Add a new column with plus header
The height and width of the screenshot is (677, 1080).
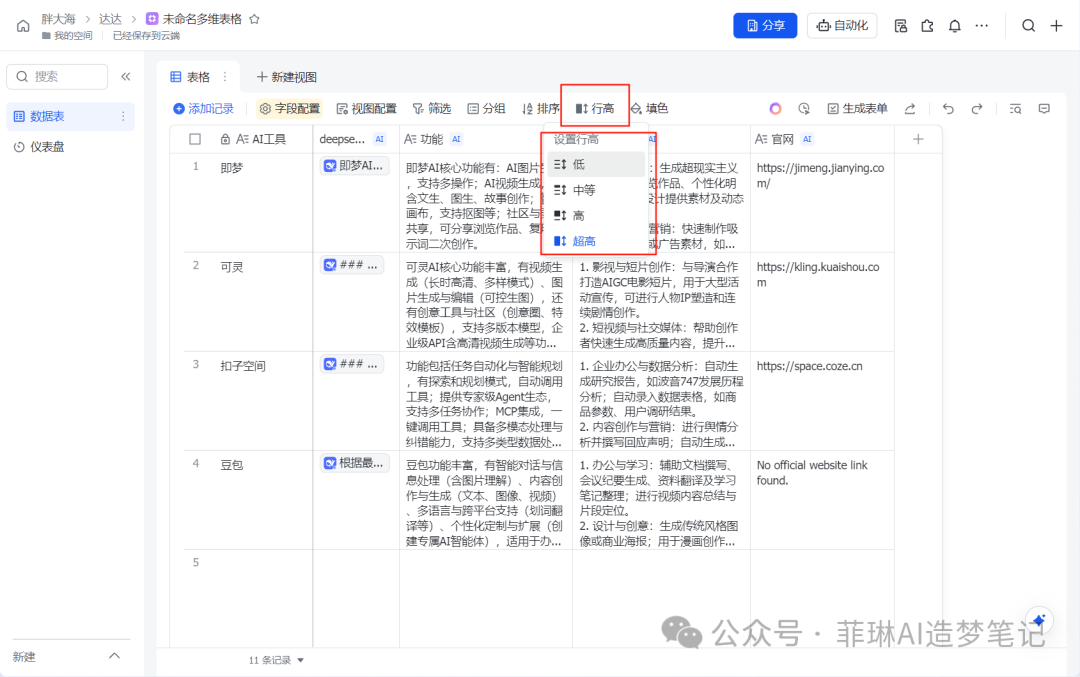point(918,139)
